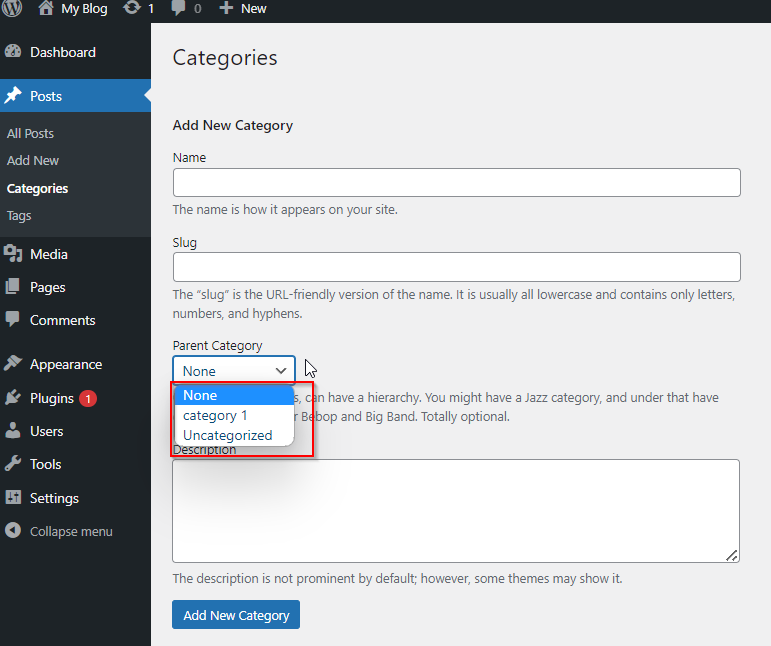Click the Media icon in sidebar
The height and width of the screenshot is (646, 771).
(13, 254)
